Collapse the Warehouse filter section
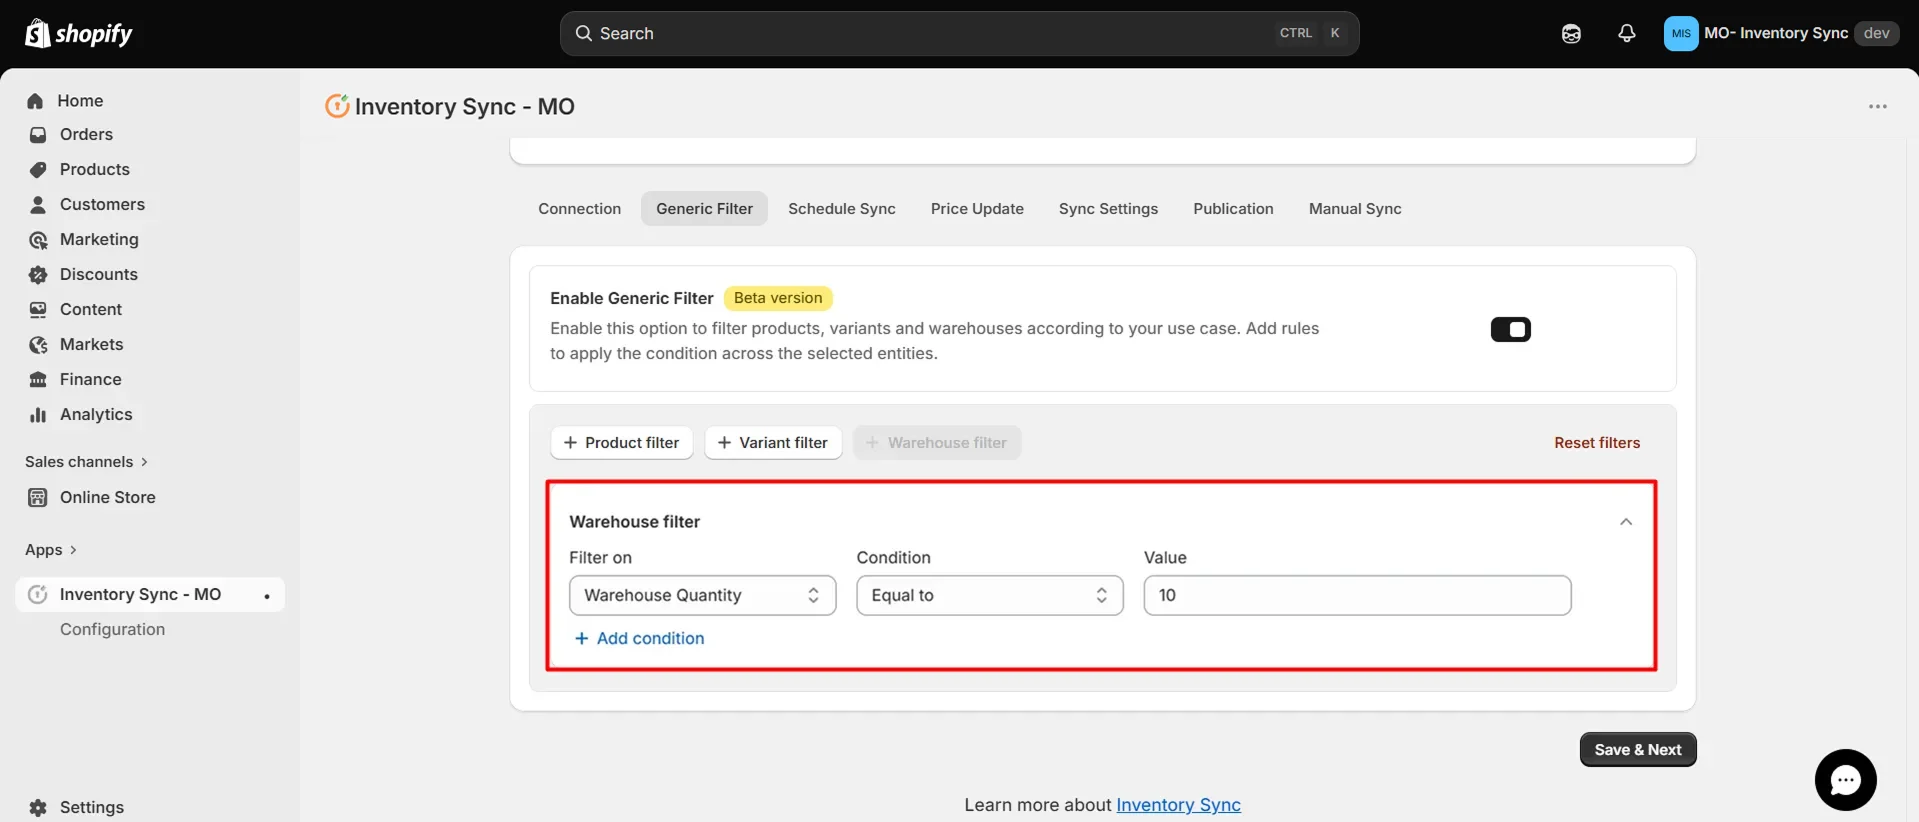1919x822 pixels. click(1626, 522)
